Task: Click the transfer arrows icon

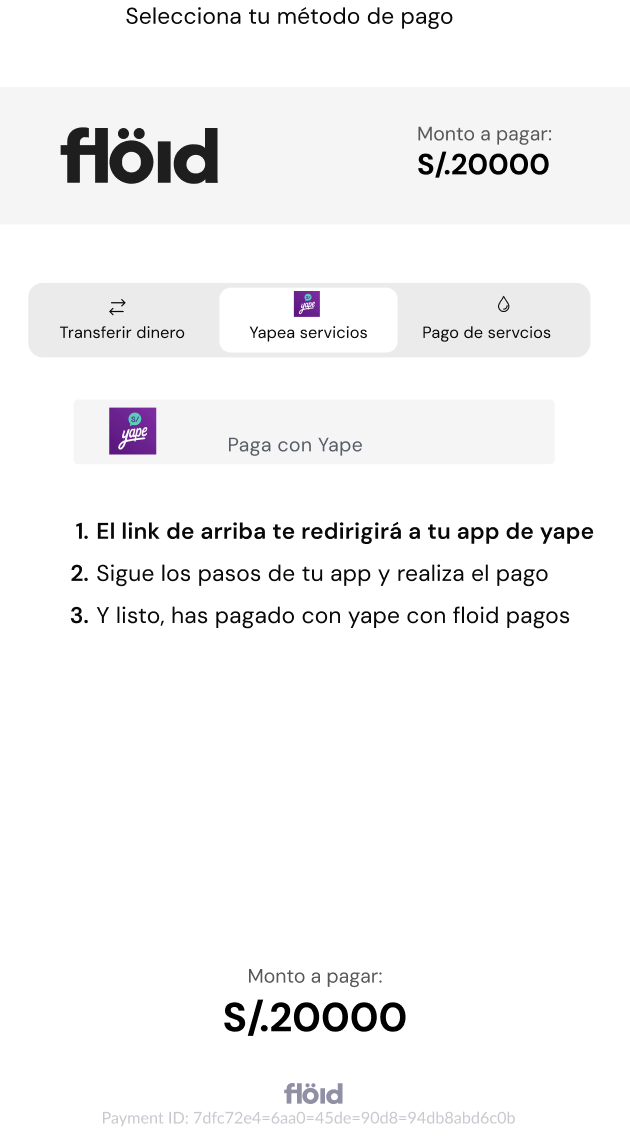Action: pyautogui.click(x=118, y=306)
